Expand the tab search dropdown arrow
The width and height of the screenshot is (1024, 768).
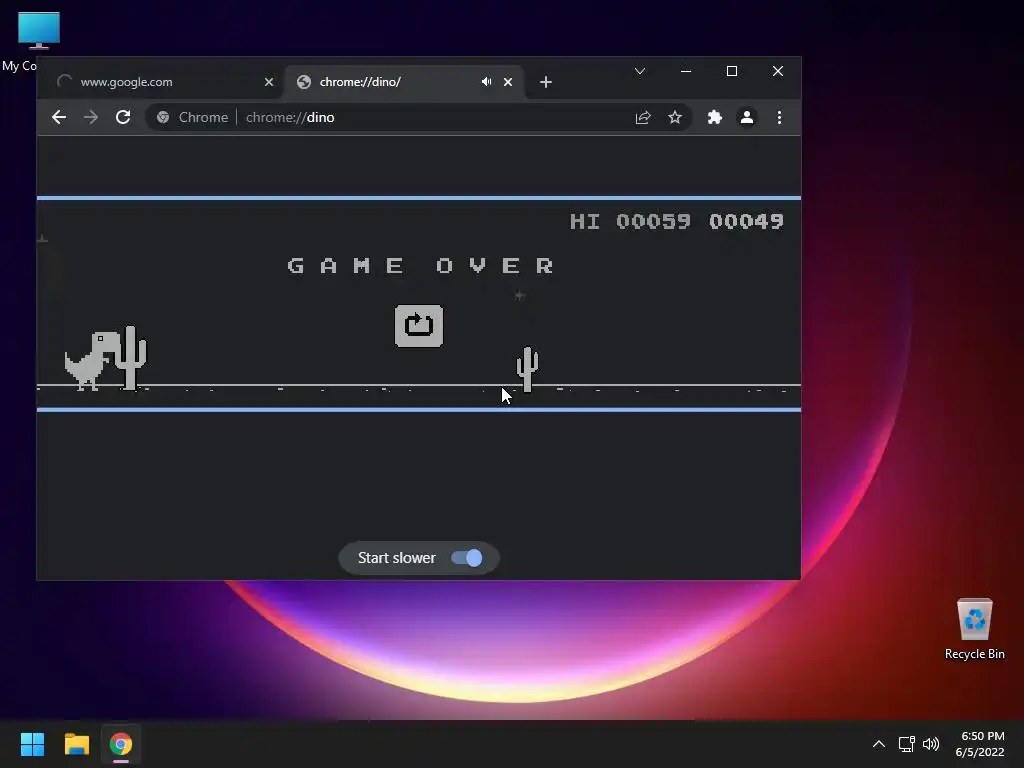click(x=640, y=71)
